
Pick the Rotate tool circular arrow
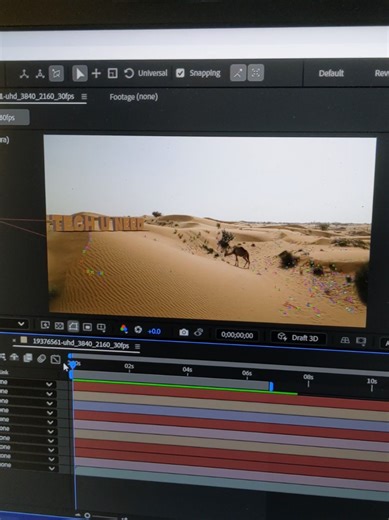129,73
